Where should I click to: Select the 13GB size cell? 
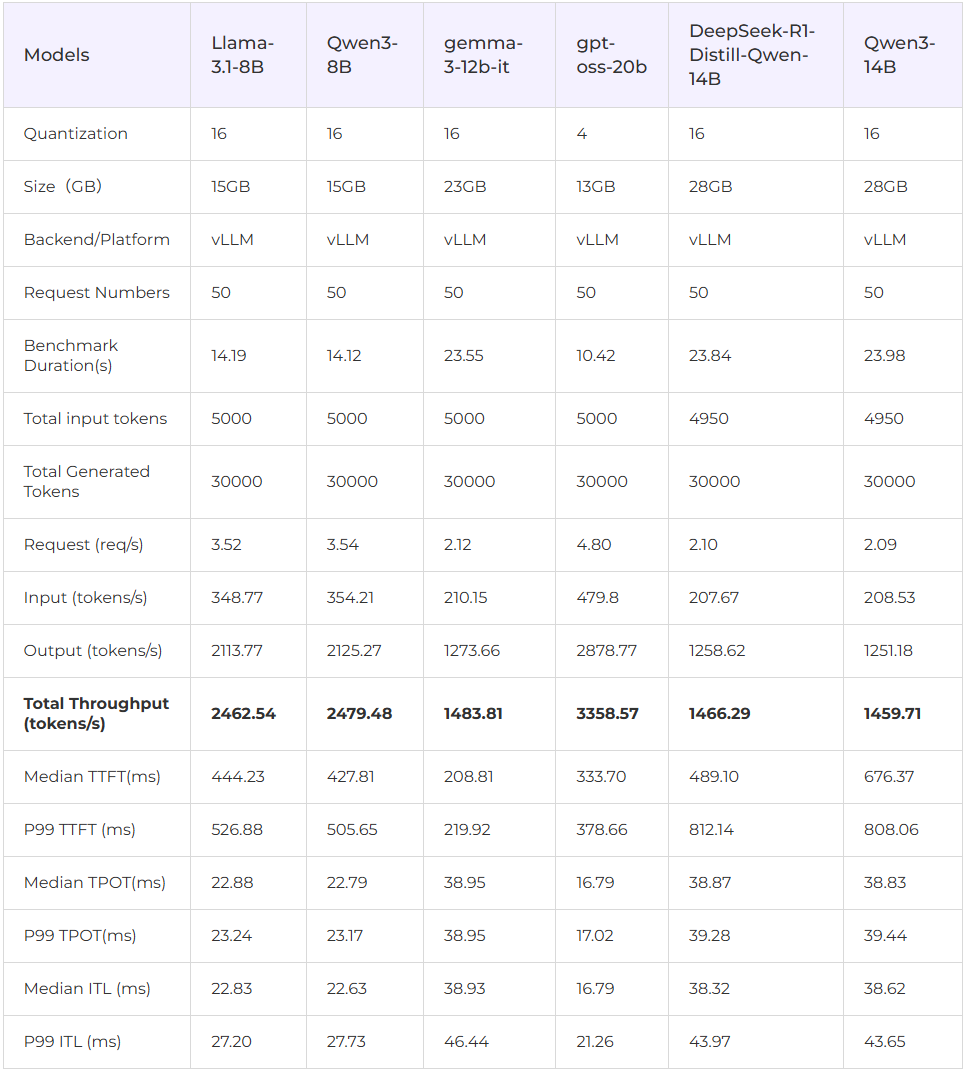(596, 187)
